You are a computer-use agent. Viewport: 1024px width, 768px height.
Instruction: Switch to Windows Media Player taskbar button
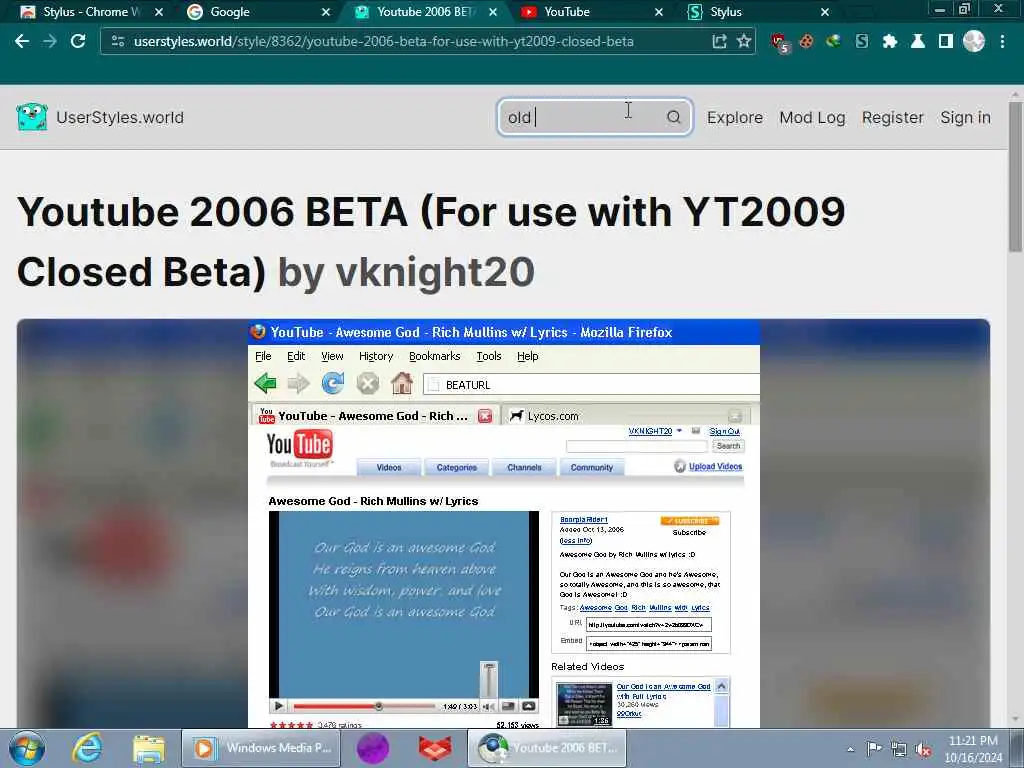point(260,748)
